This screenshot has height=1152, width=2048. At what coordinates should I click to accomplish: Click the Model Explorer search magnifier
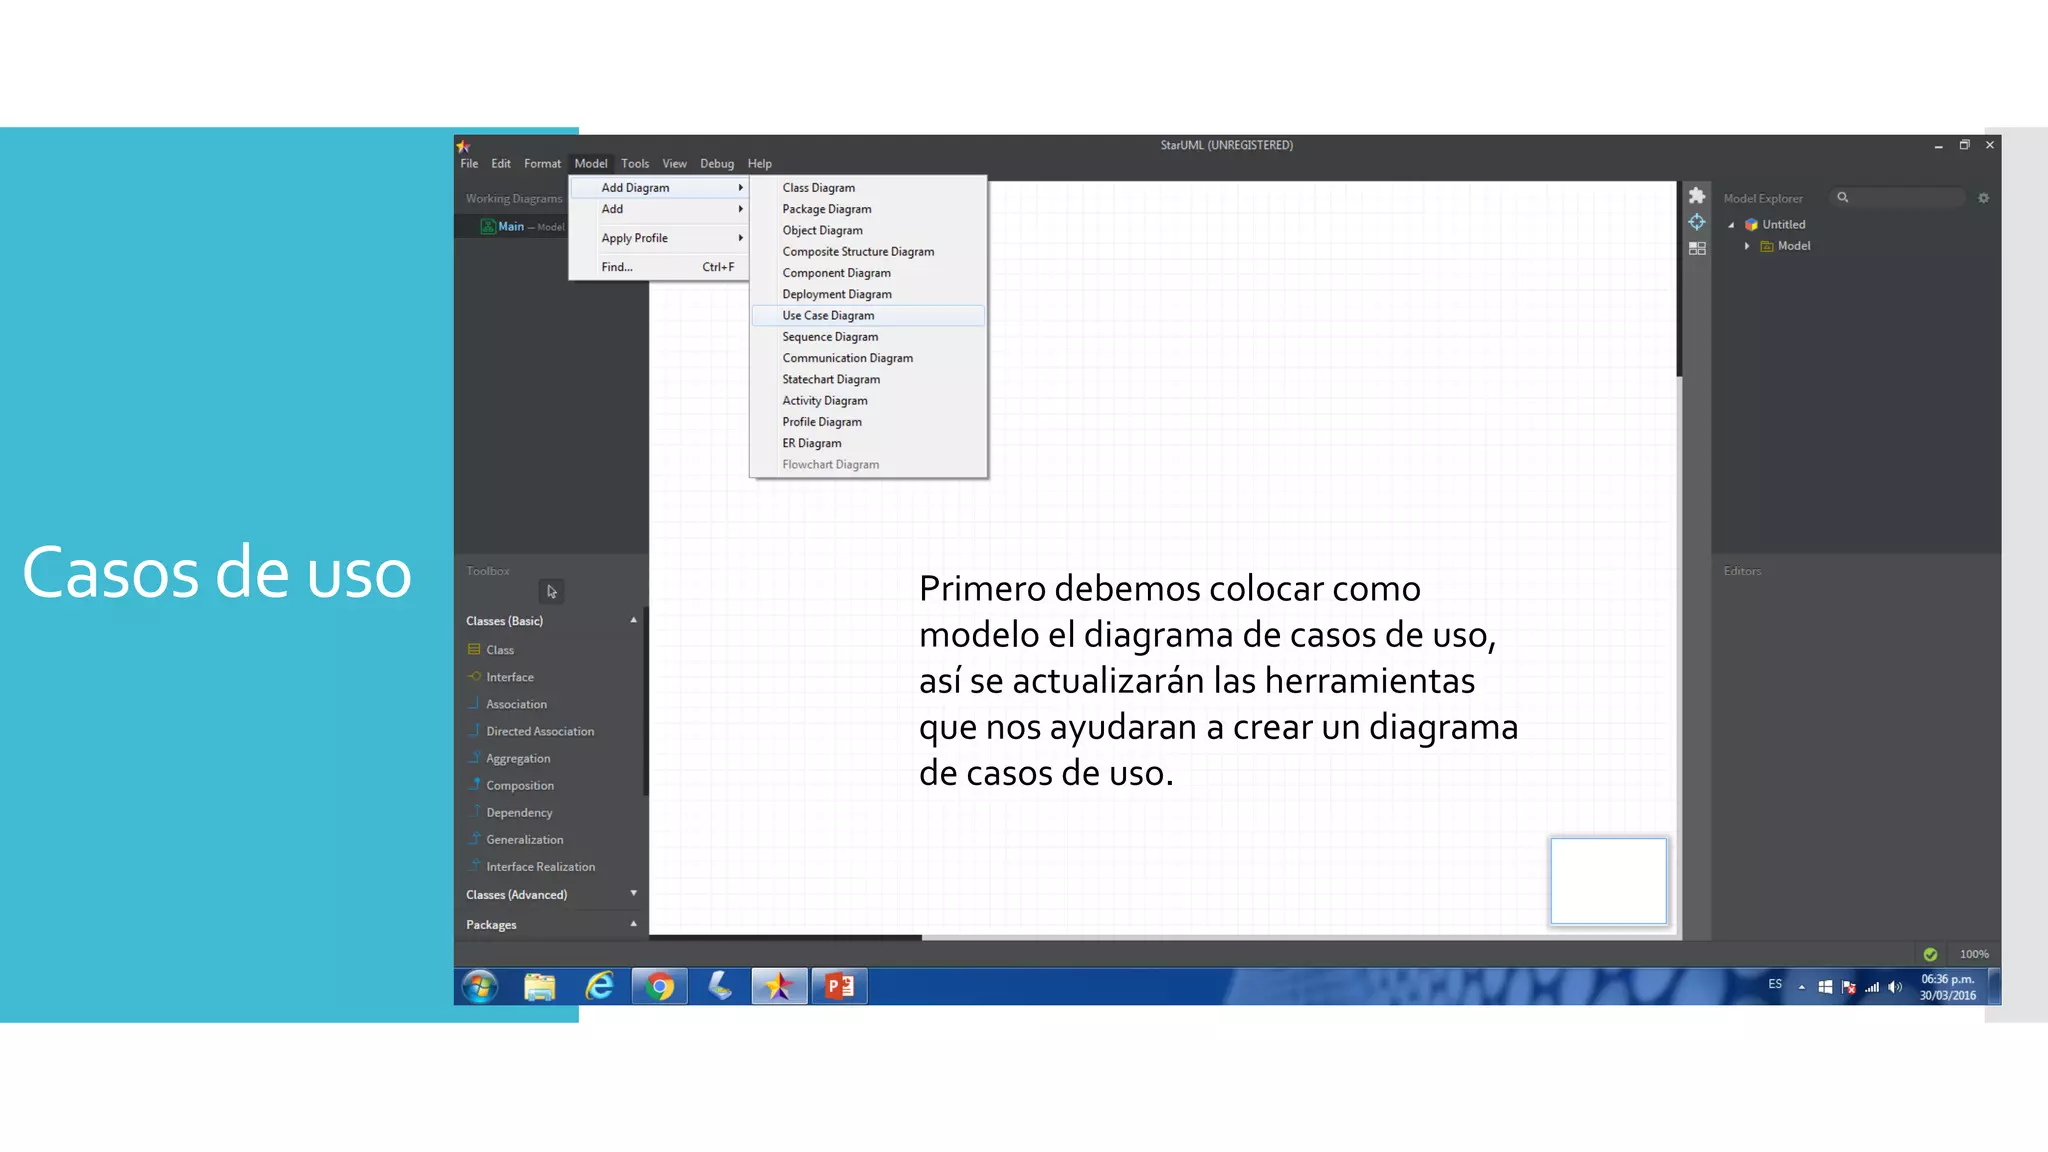click(x=1842, y=198)
